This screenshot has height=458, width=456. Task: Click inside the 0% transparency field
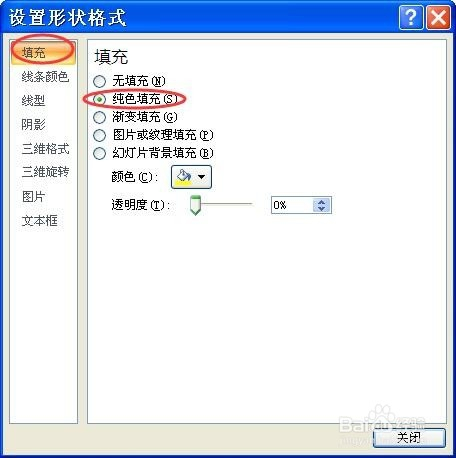(292, 205)
